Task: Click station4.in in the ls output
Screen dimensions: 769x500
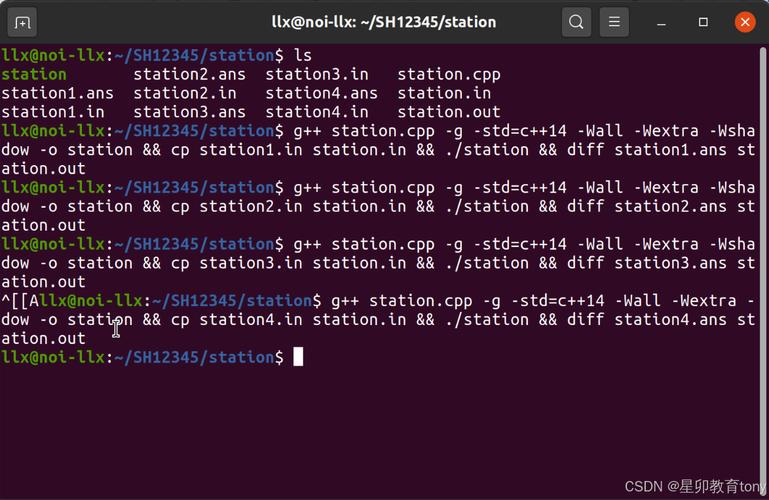Action: pos(317,112)
